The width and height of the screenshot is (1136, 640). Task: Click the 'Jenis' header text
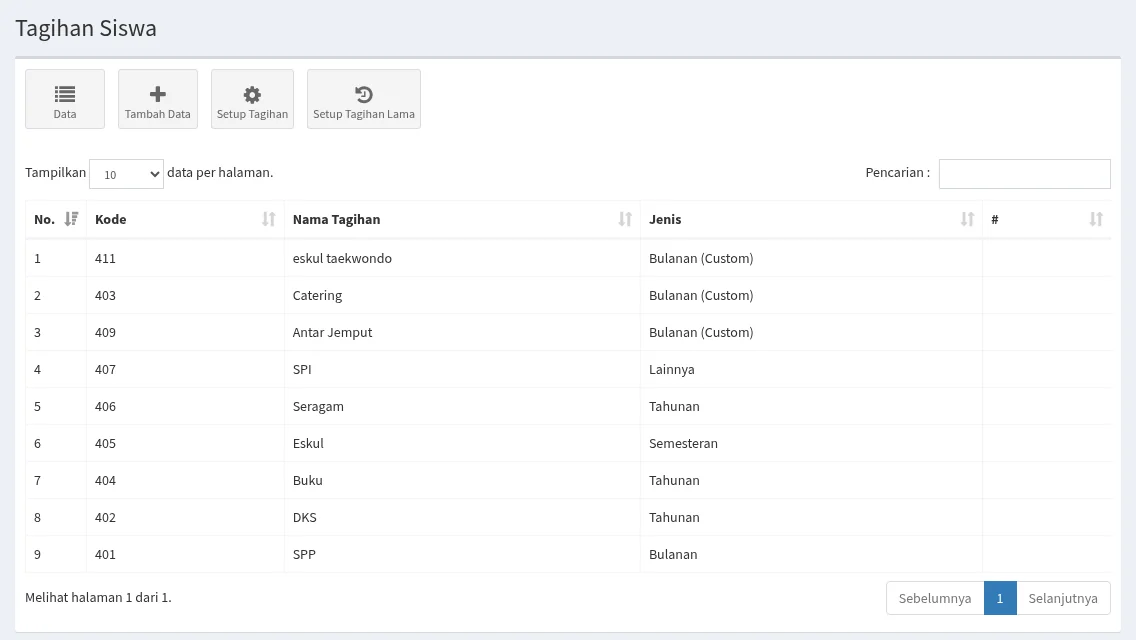pos(665,219)
